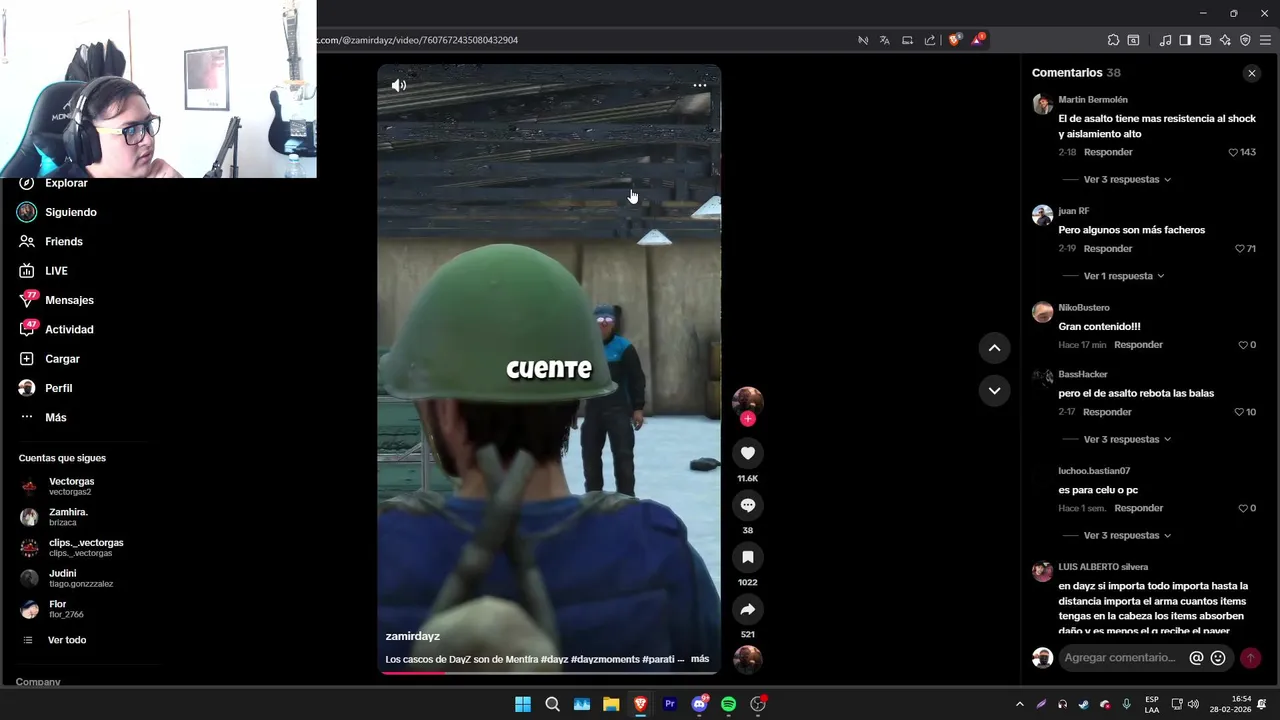This screenshot has height=720, width=1280.
Task: Insert a mention with the @ icon
Action: (x=1196, y=658)
